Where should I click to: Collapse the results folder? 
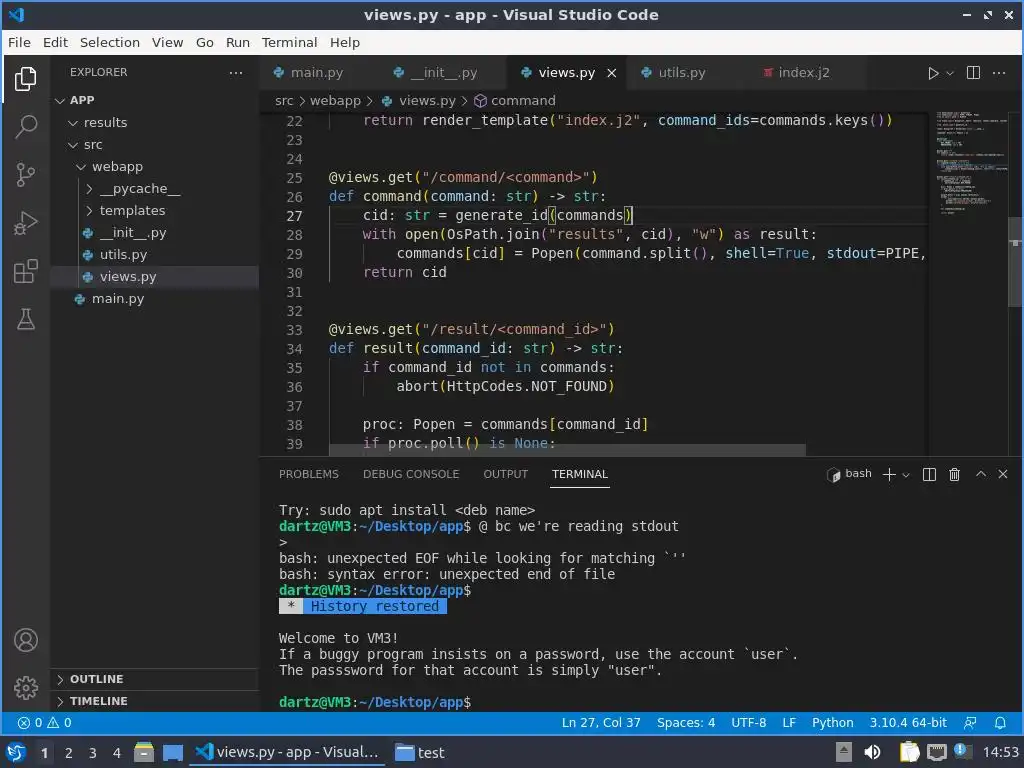154,122
